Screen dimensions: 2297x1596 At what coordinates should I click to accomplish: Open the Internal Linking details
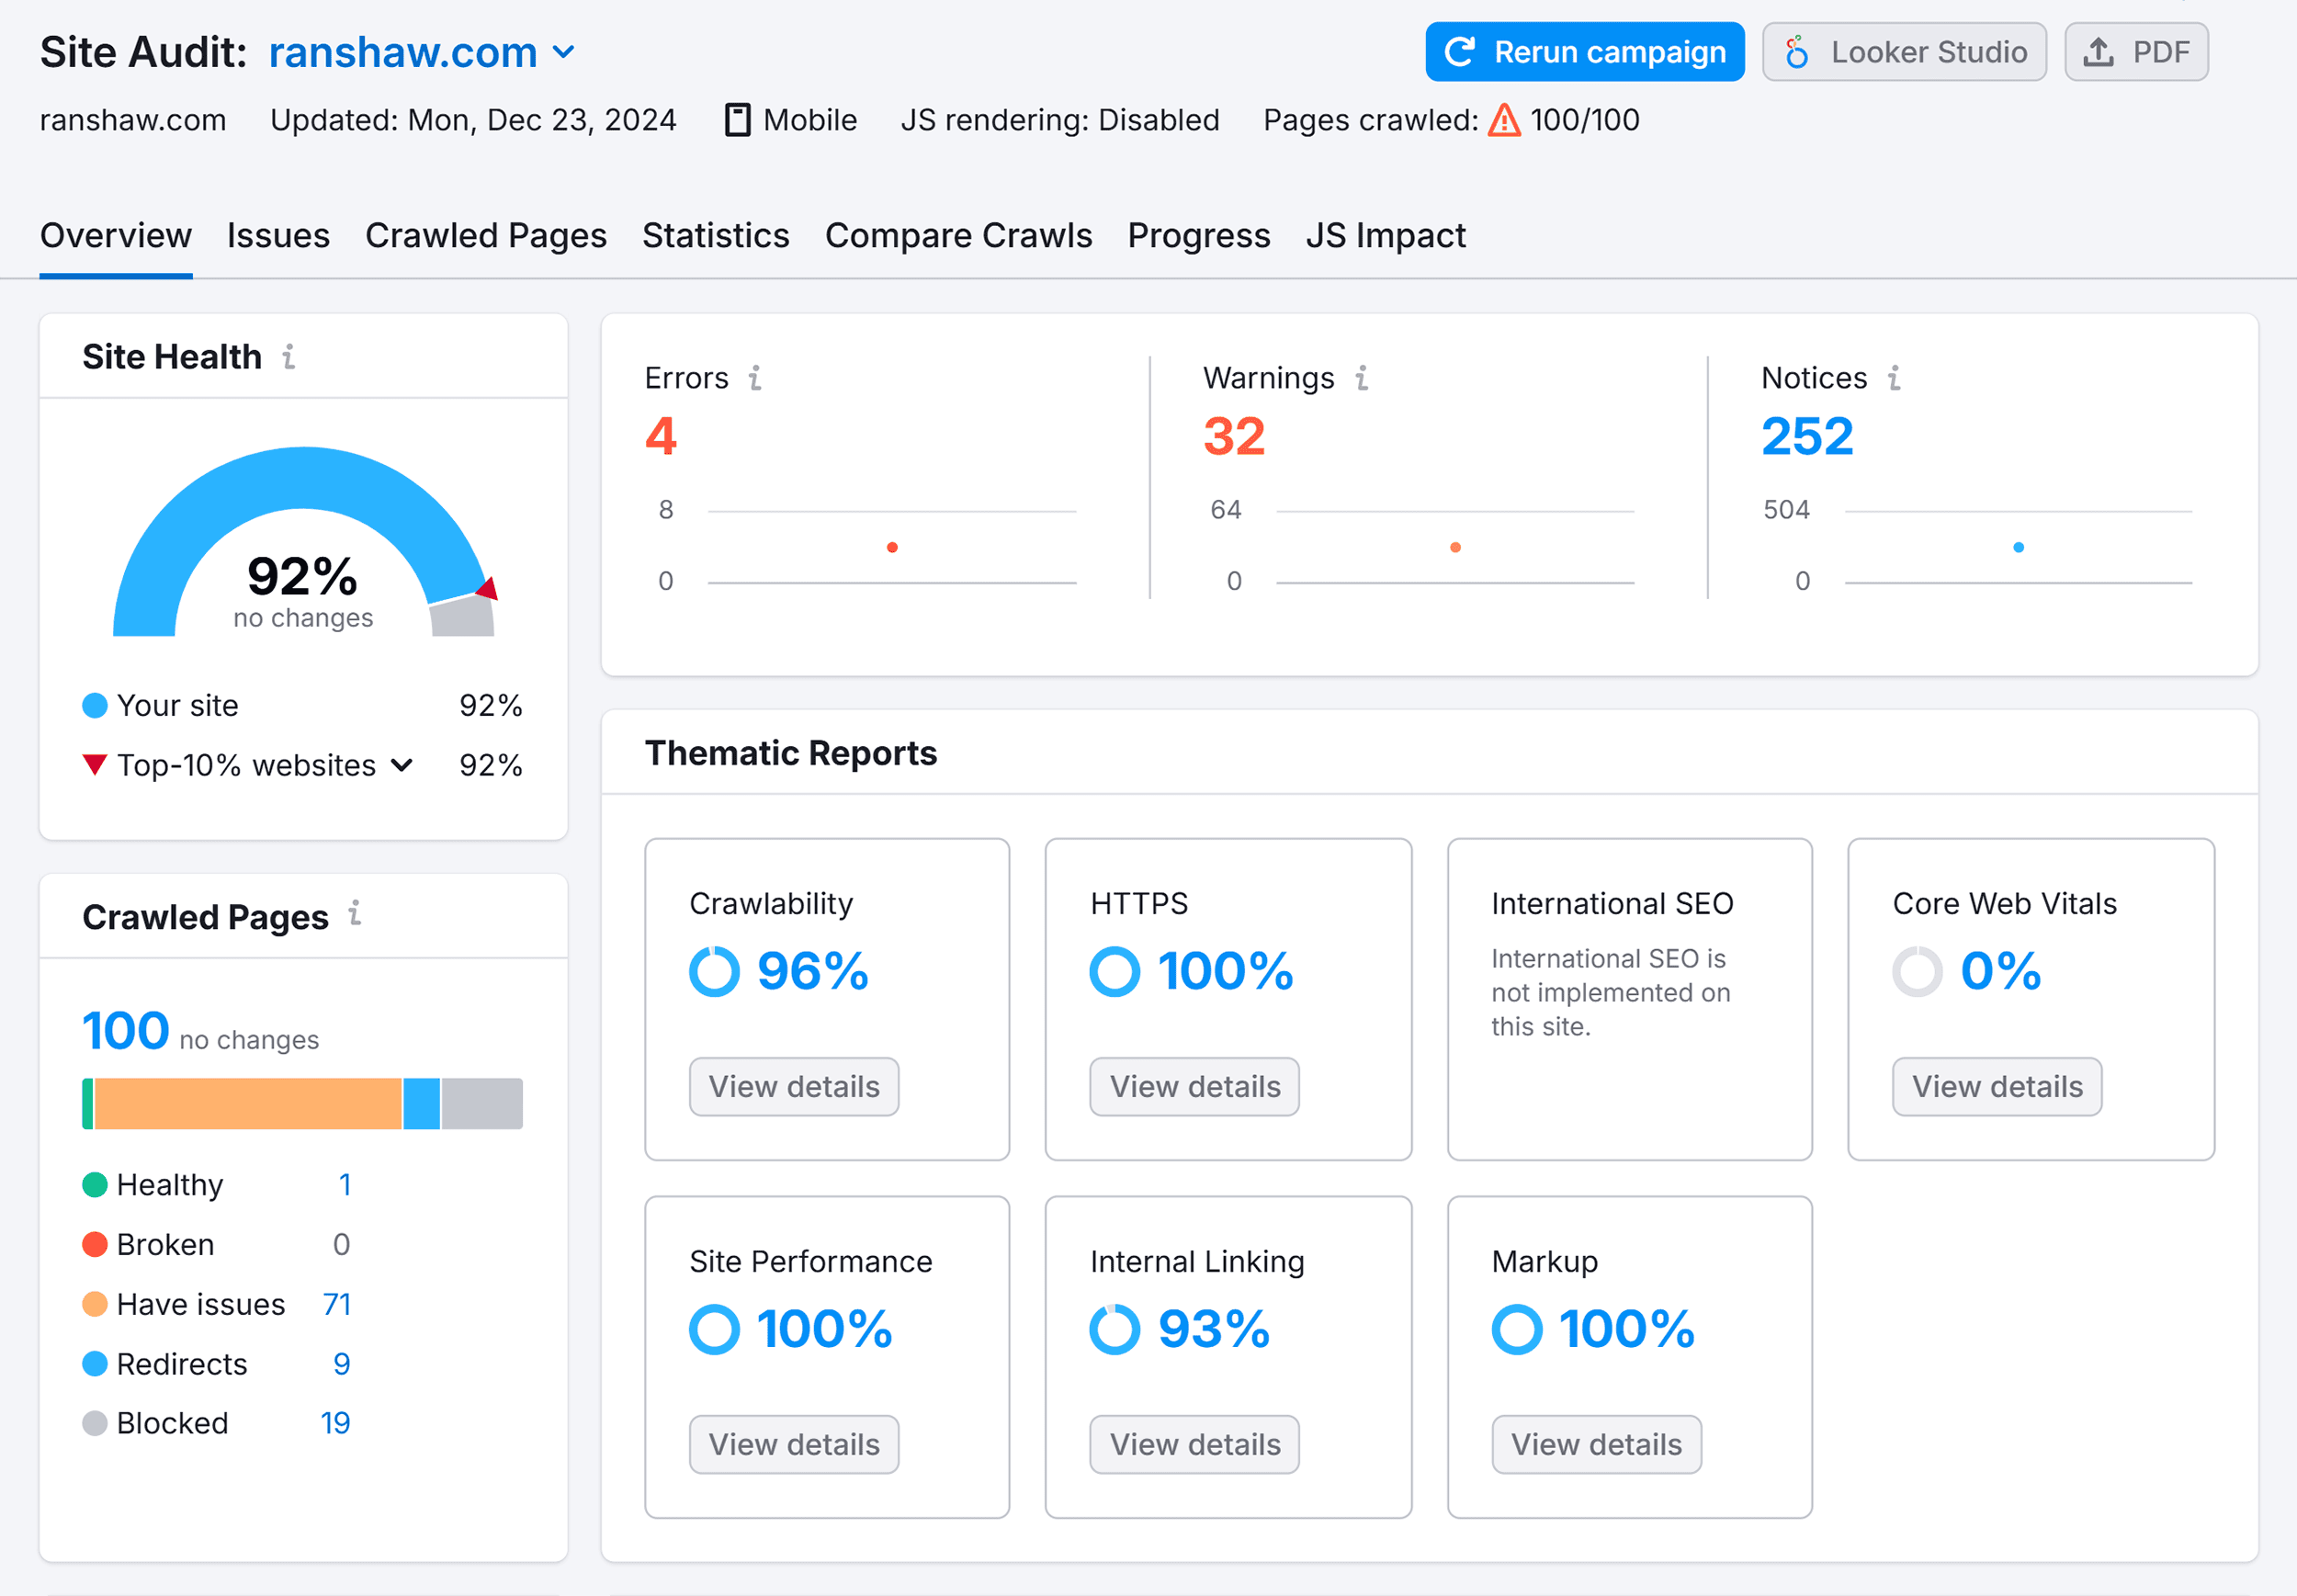(x=1193, y=1444)
